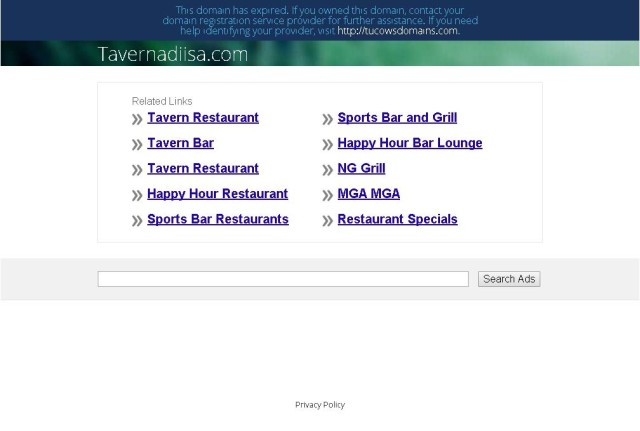Open the MGA MGA link
The width and height of the screenshot is (640, 431).
click(x=369, y=194)
